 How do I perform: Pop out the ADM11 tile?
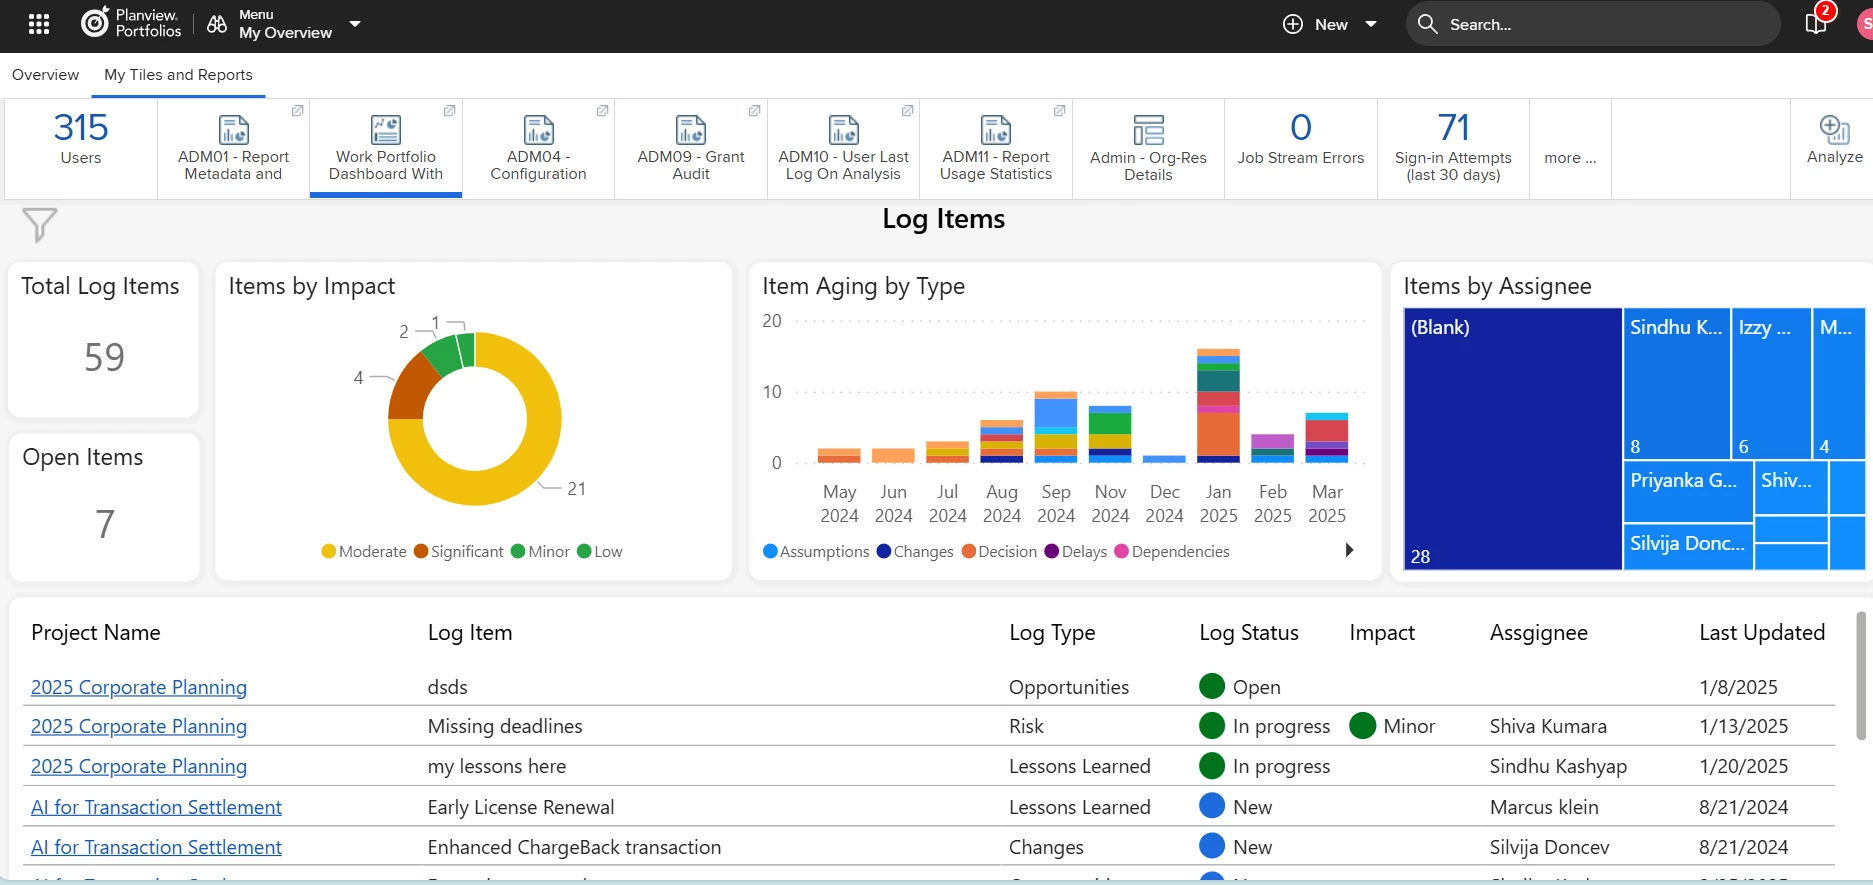point(1060,111)
